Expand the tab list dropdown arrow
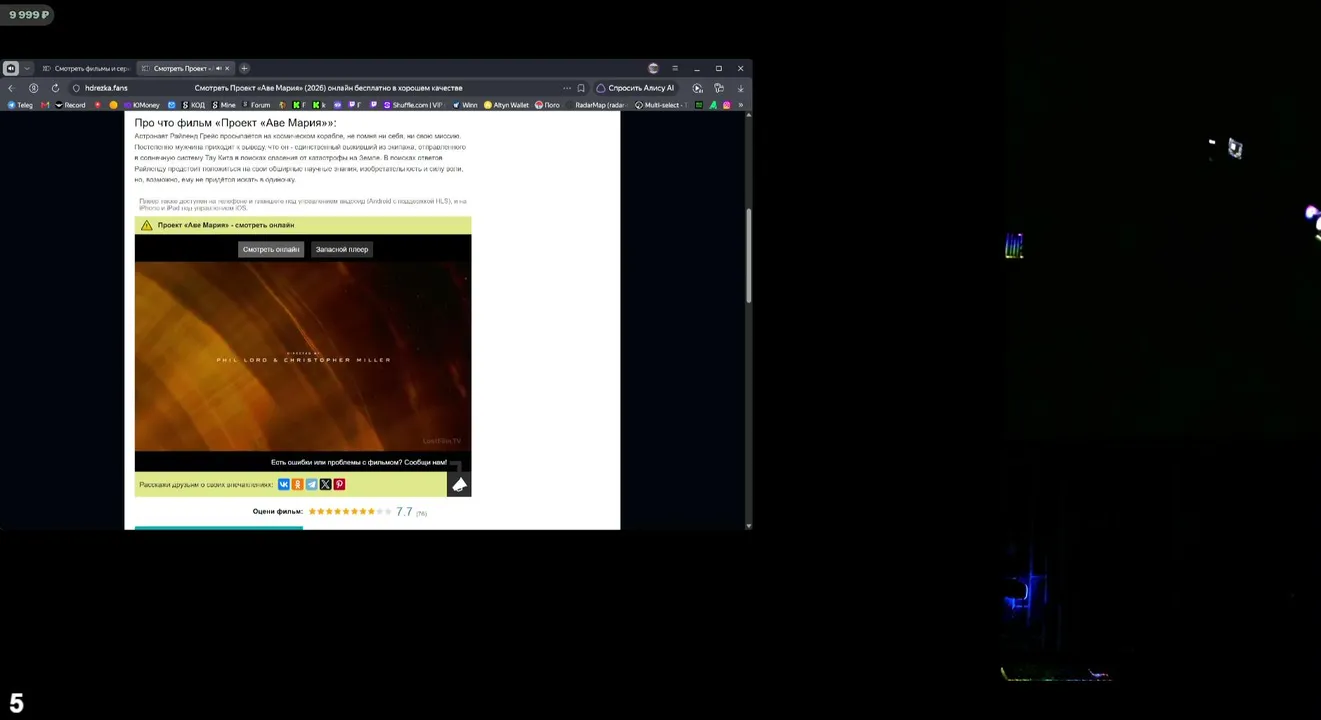Screen dimensions: 1321x720 (27, 68)
